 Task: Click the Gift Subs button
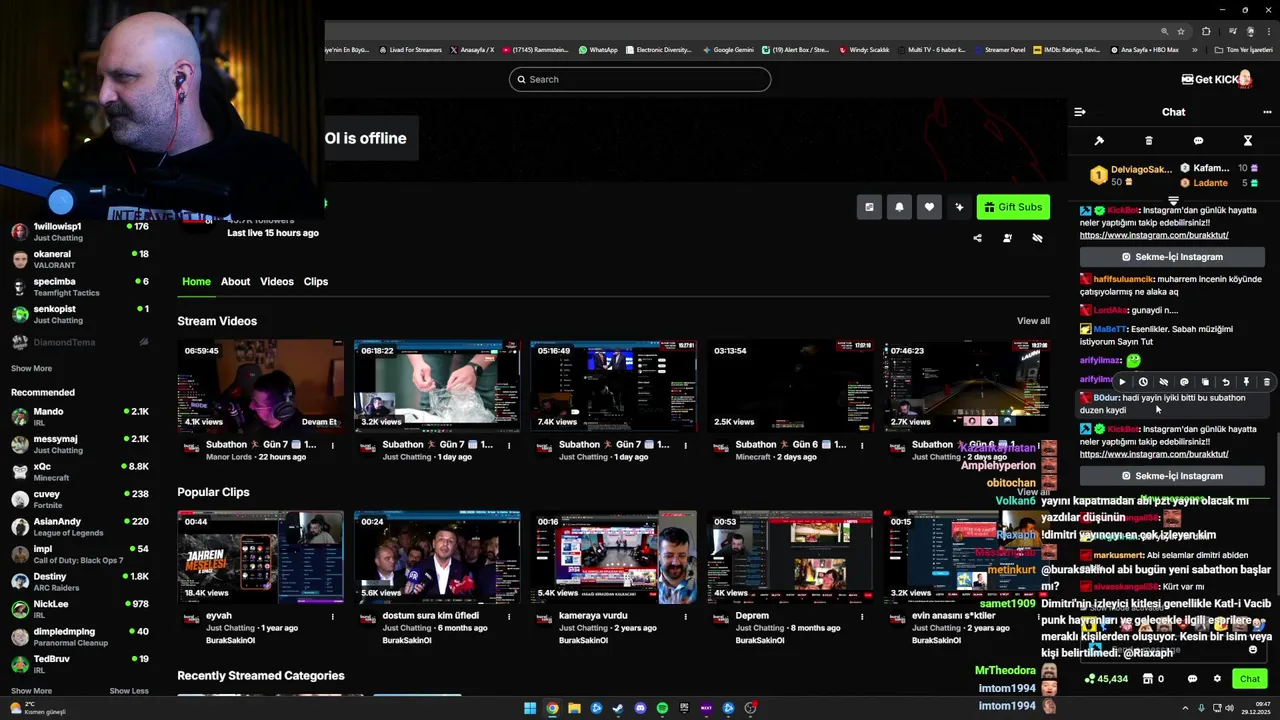1013,207
